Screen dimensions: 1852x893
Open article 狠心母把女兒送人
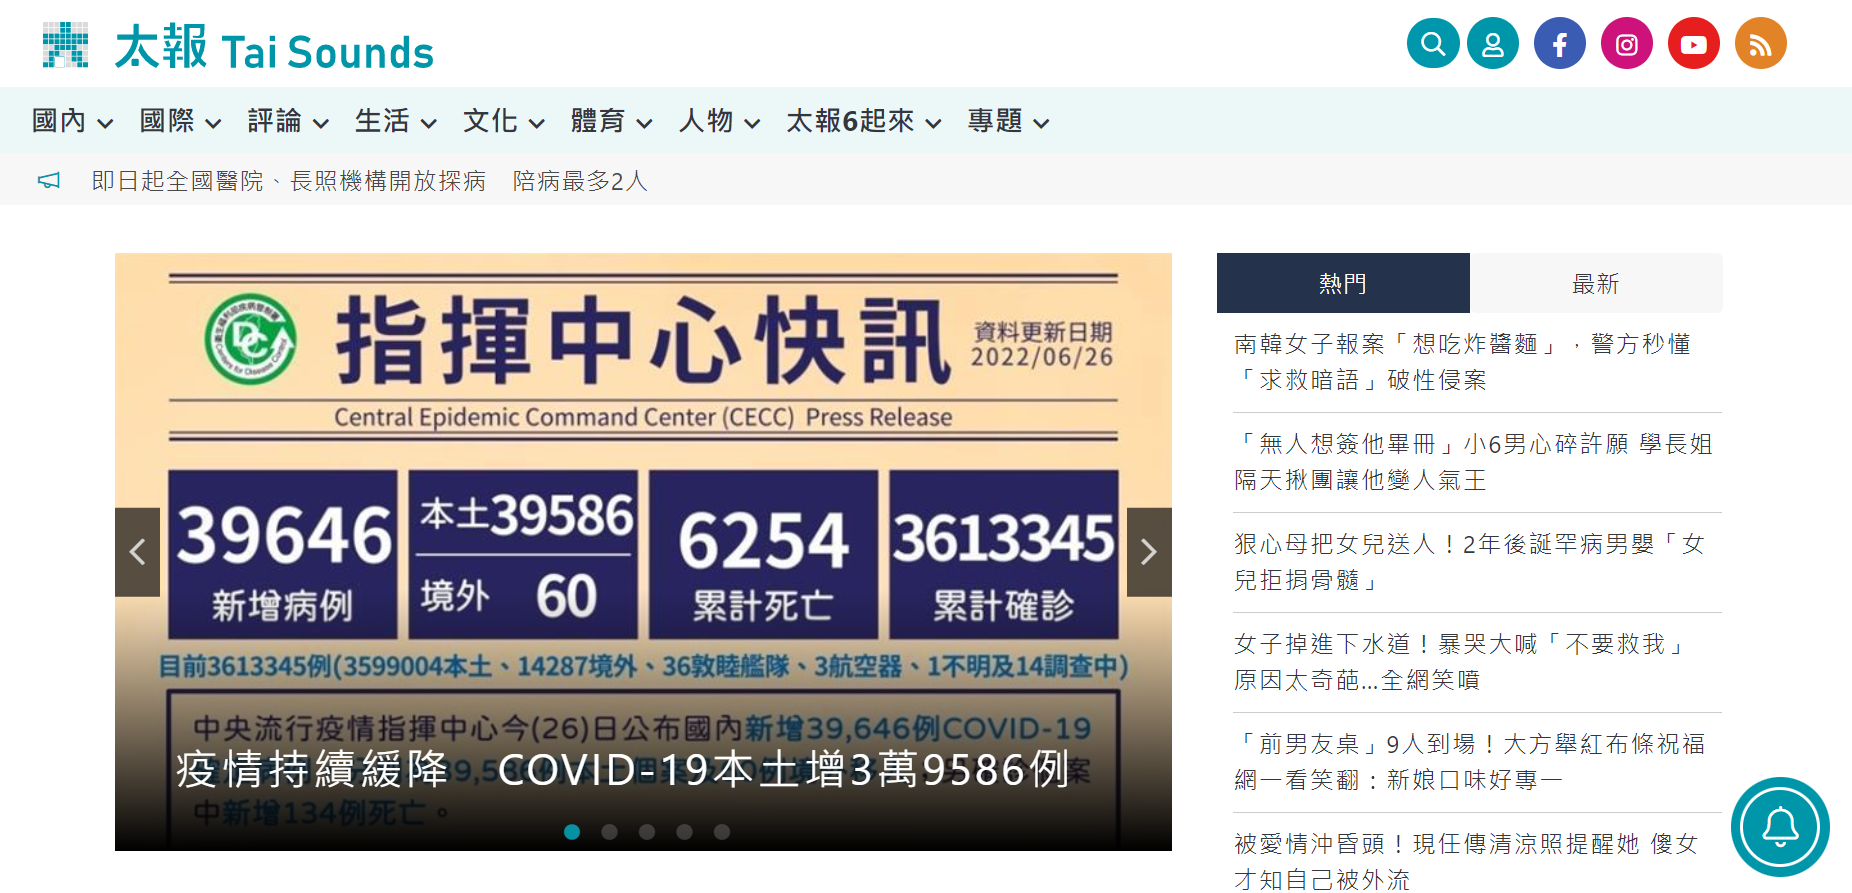[x=1470, y=562]
